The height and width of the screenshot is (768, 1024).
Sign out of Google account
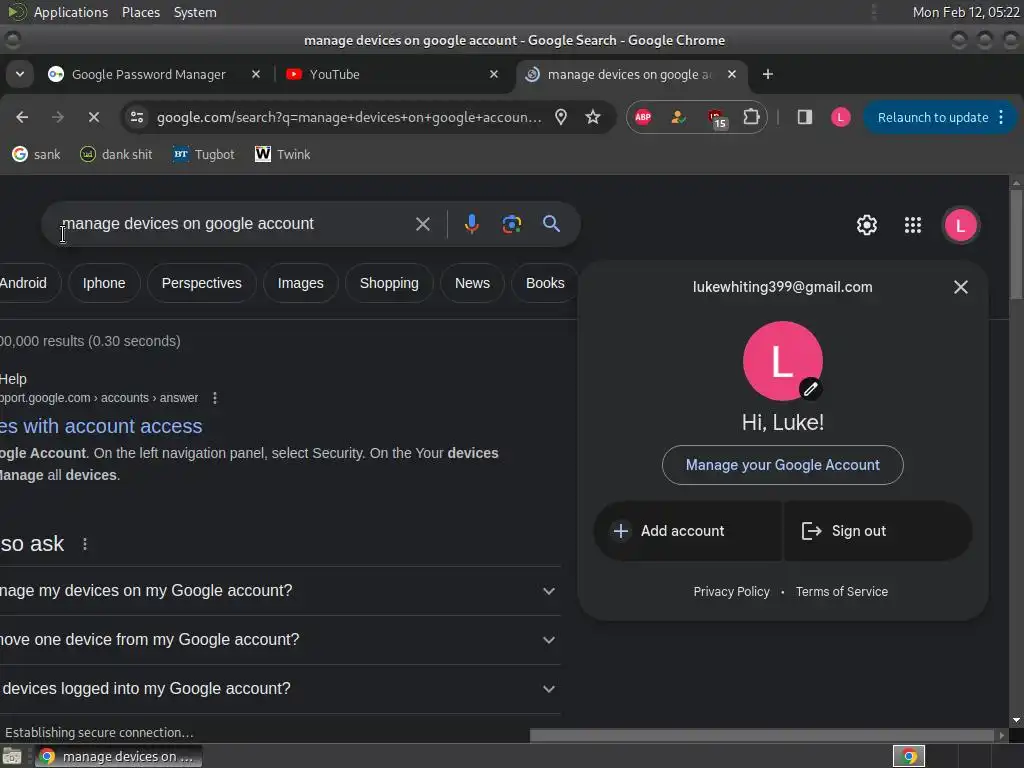(878, 531)
